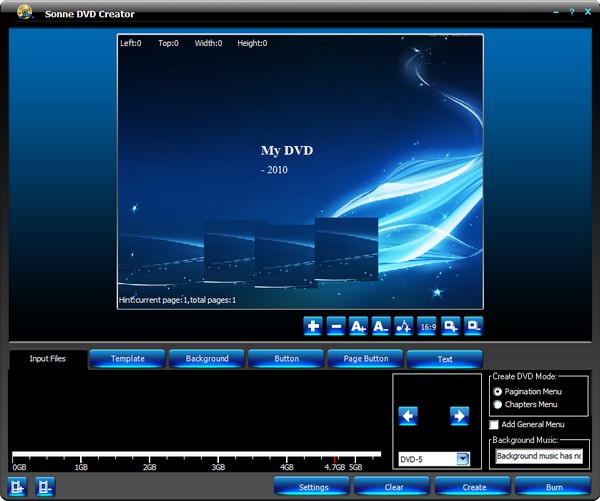Click the A+ add text icon
This screenshot has height=501, width=600.
[358, 326]
